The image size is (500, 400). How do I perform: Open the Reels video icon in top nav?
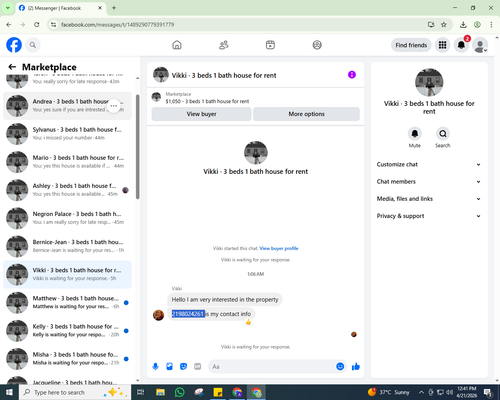(270, 45)
